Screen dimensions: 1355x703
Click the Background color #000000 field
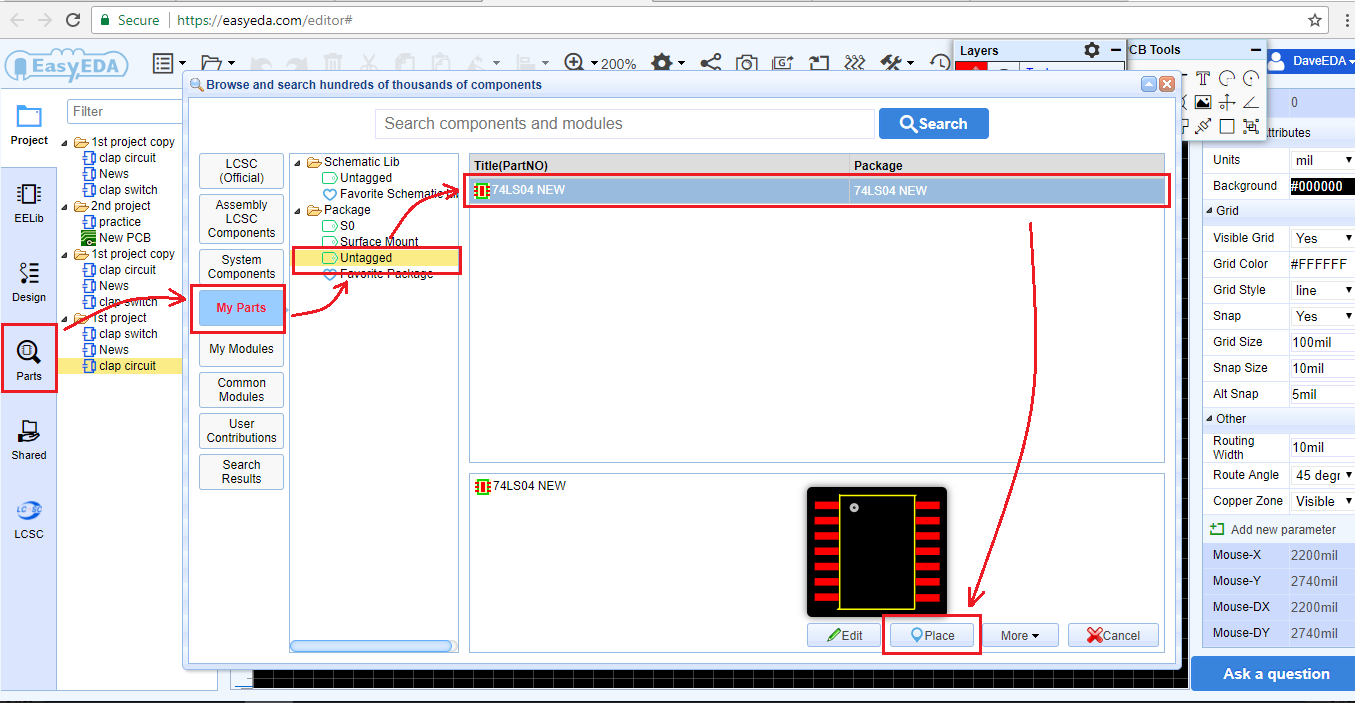click(x=1322, y=186)
